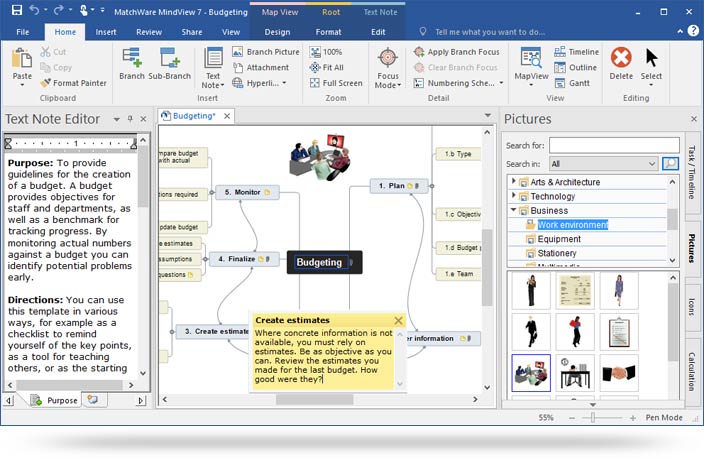Open Numbering Scheme dropdown
The image size is (704, 459).
tap(501, 83)
